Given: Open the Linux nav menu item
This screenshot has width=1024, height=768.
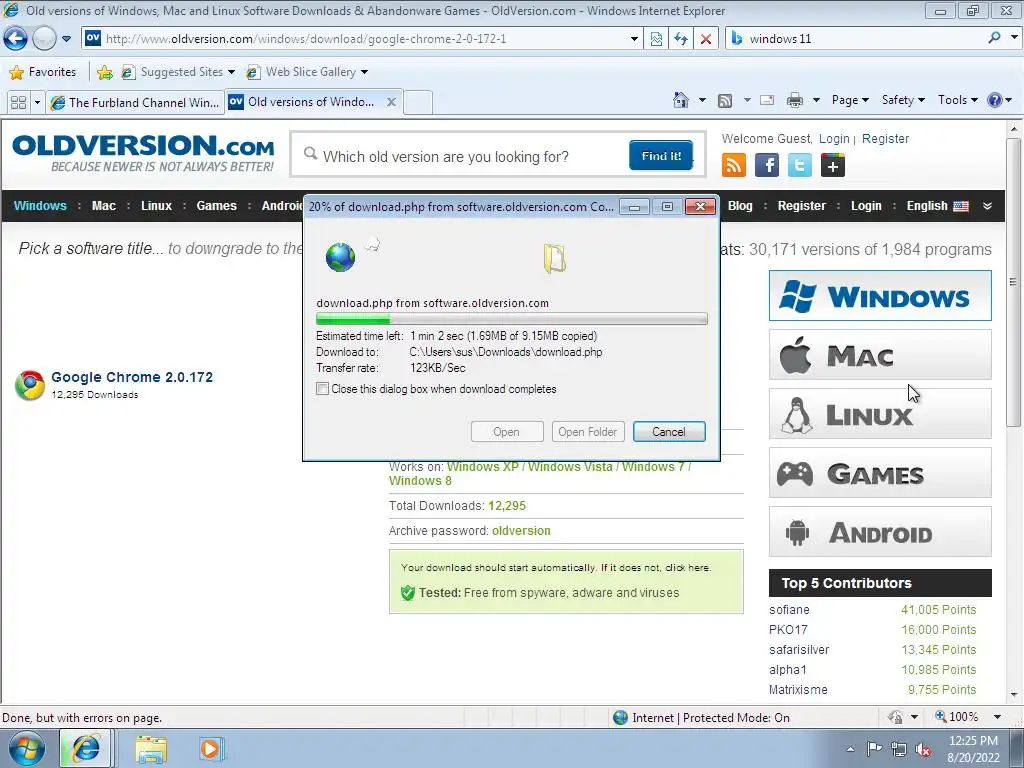Looking at the screenshot, I should pos(156,206).
